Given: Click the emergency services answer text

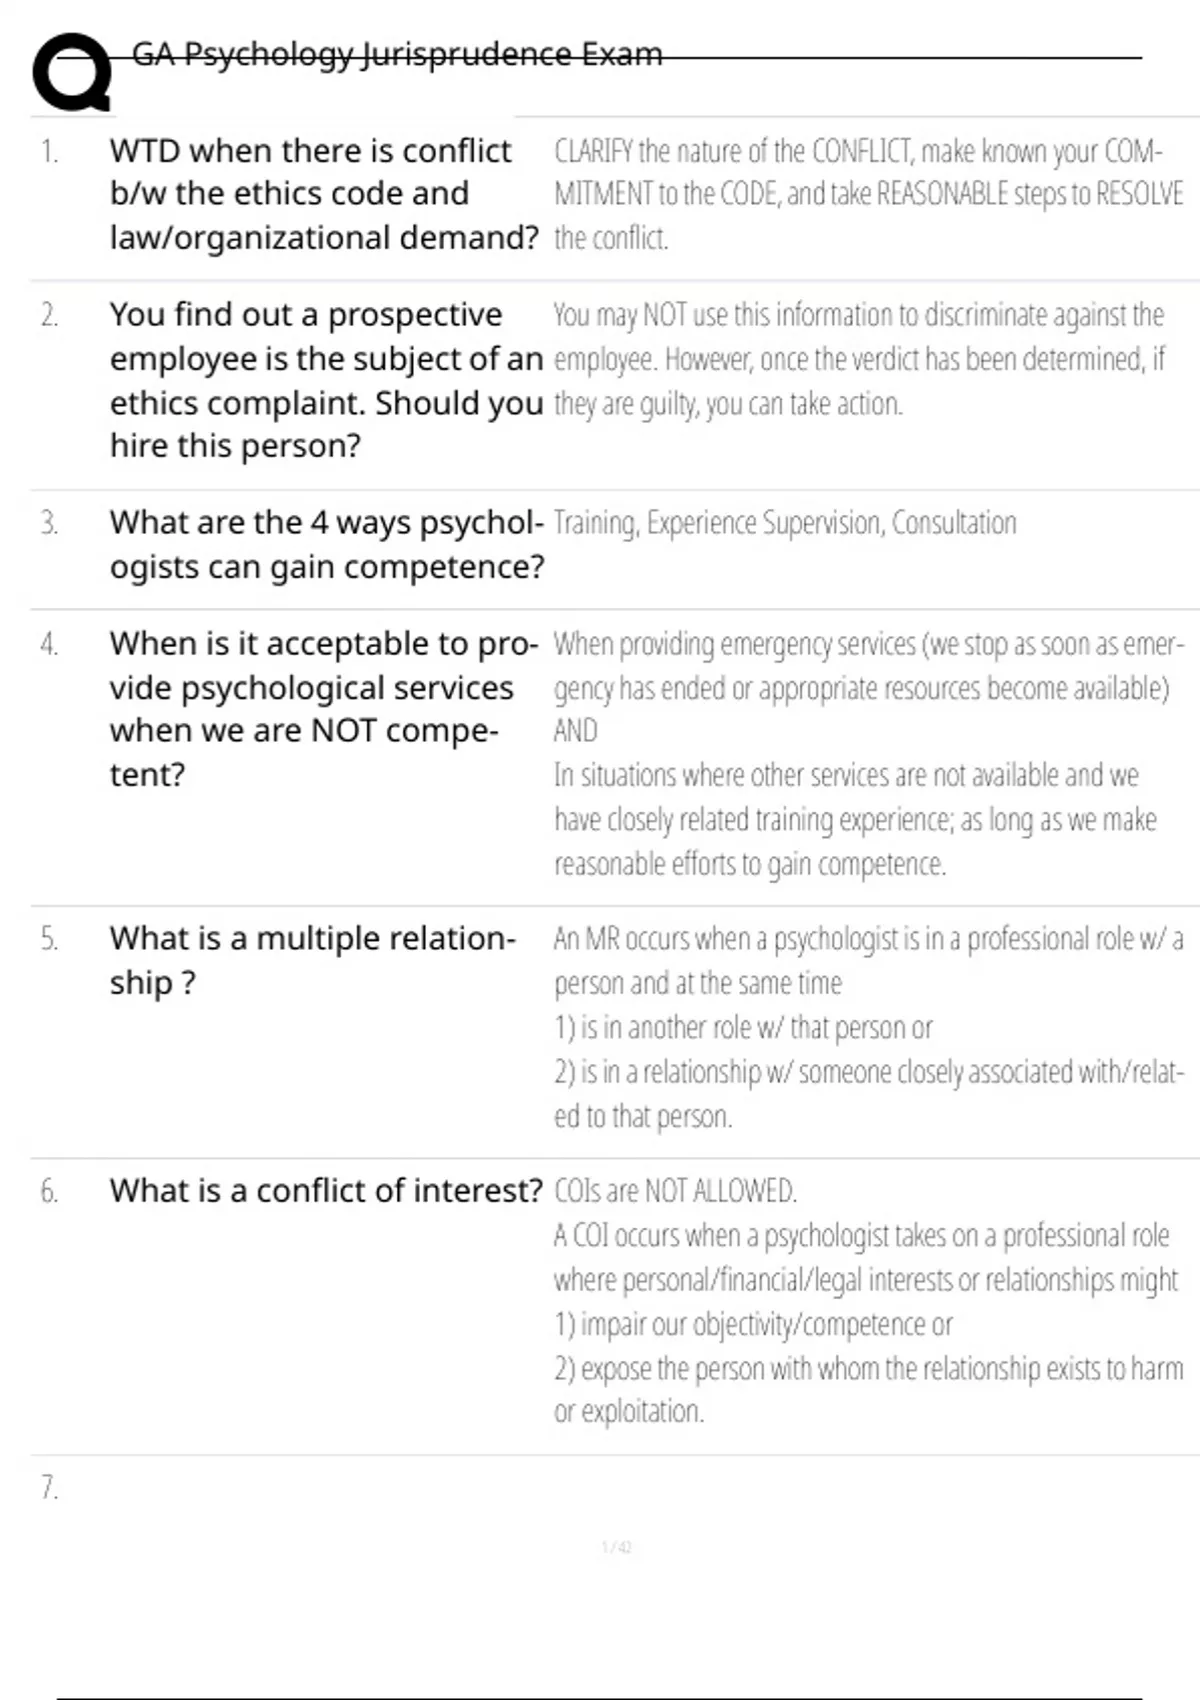Looking at the screenshot, I should pyautogui.click(x=868, y=753).
